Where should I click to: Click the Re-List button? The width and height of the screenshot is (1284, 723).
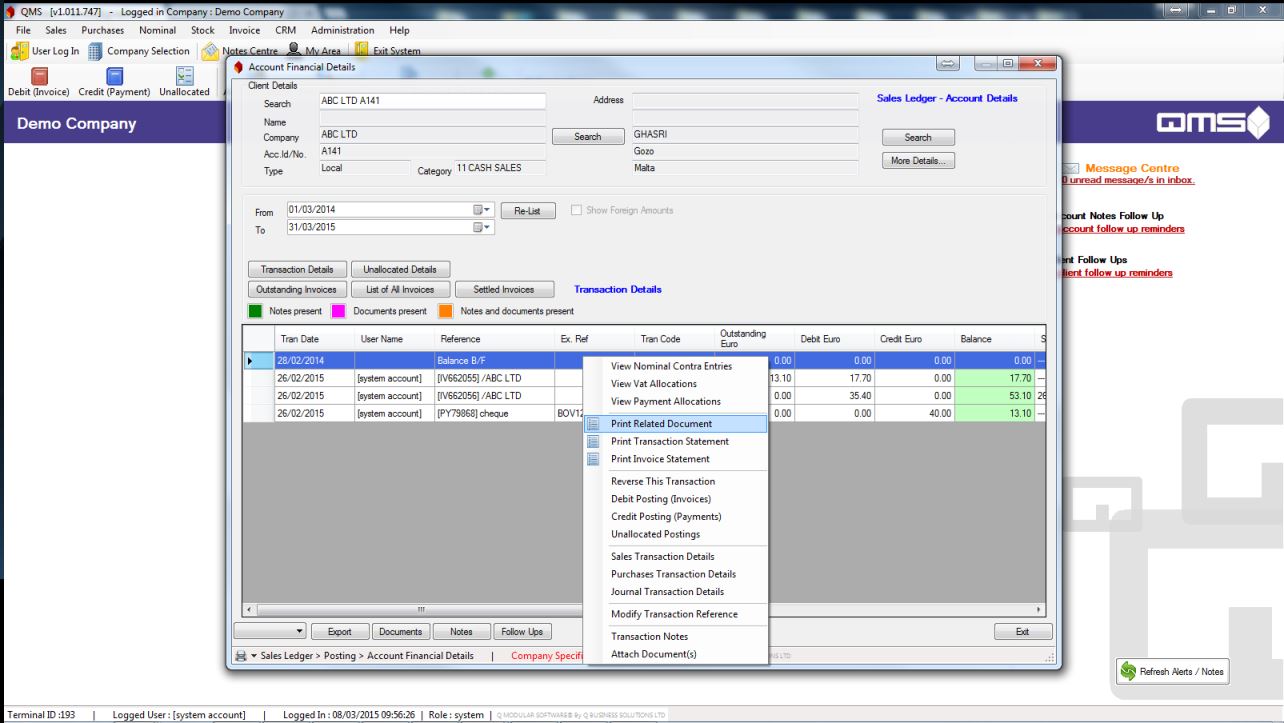tap(528, 211)
